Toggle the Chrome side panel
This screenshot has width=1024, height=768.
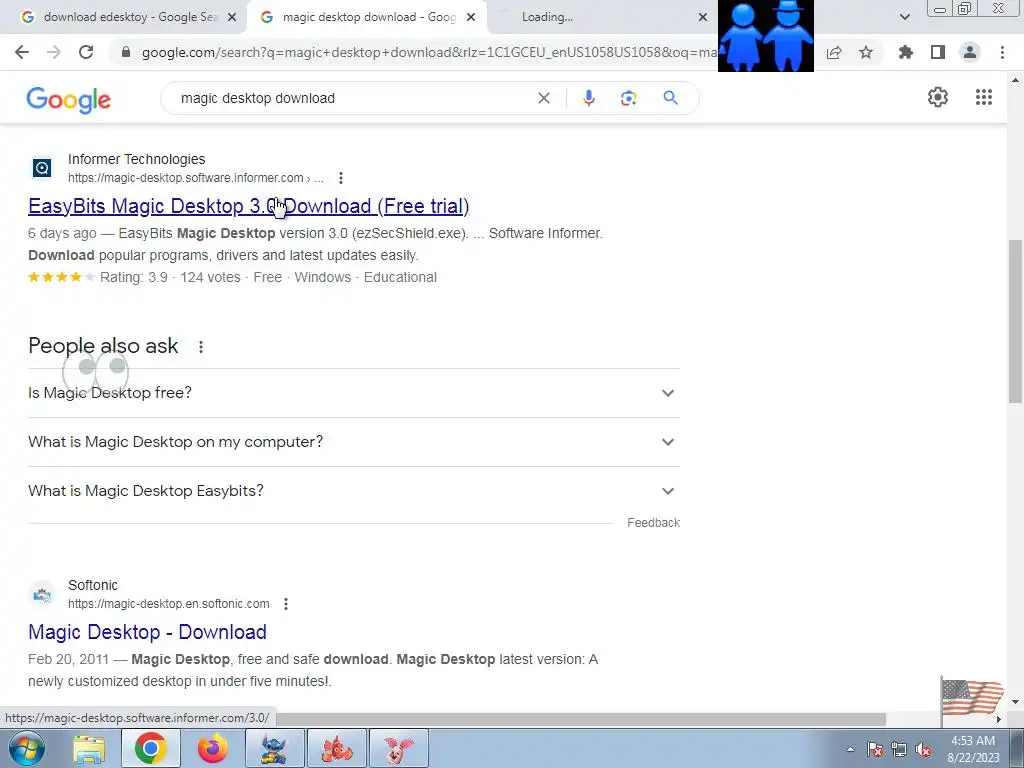(938, 52)
